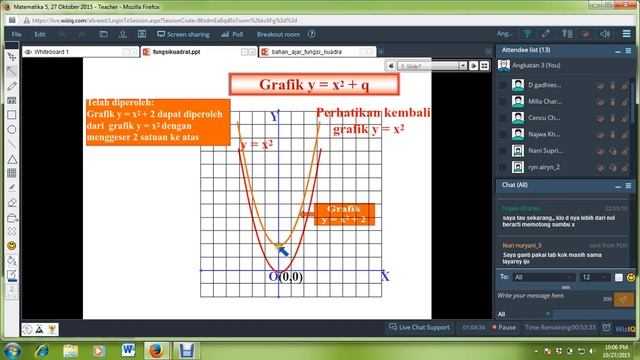Click the alarm clock icon near Time Remaining
This screenshot has width=640, height=360.
tap(607, 328)
